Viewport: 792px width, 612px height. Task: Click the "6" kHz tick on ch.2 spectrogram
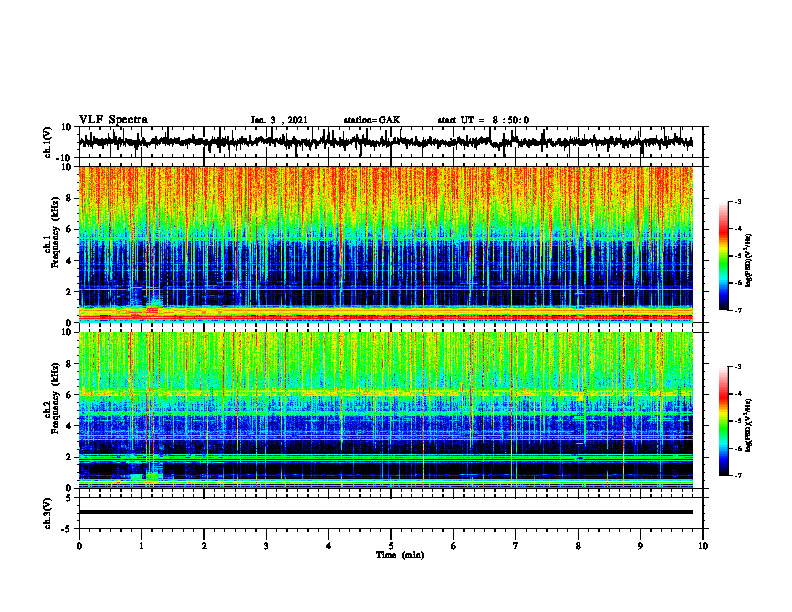point(69,395)
